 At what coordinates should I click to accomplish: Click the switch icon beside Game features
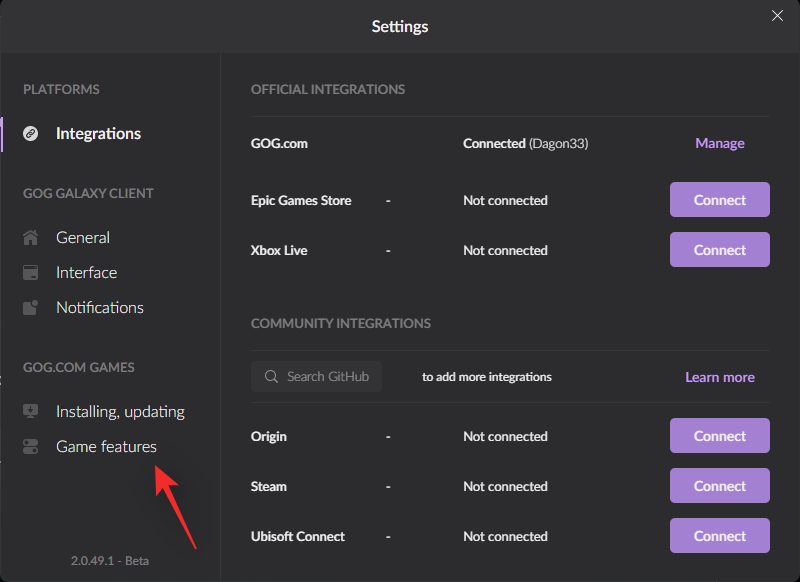31,447
